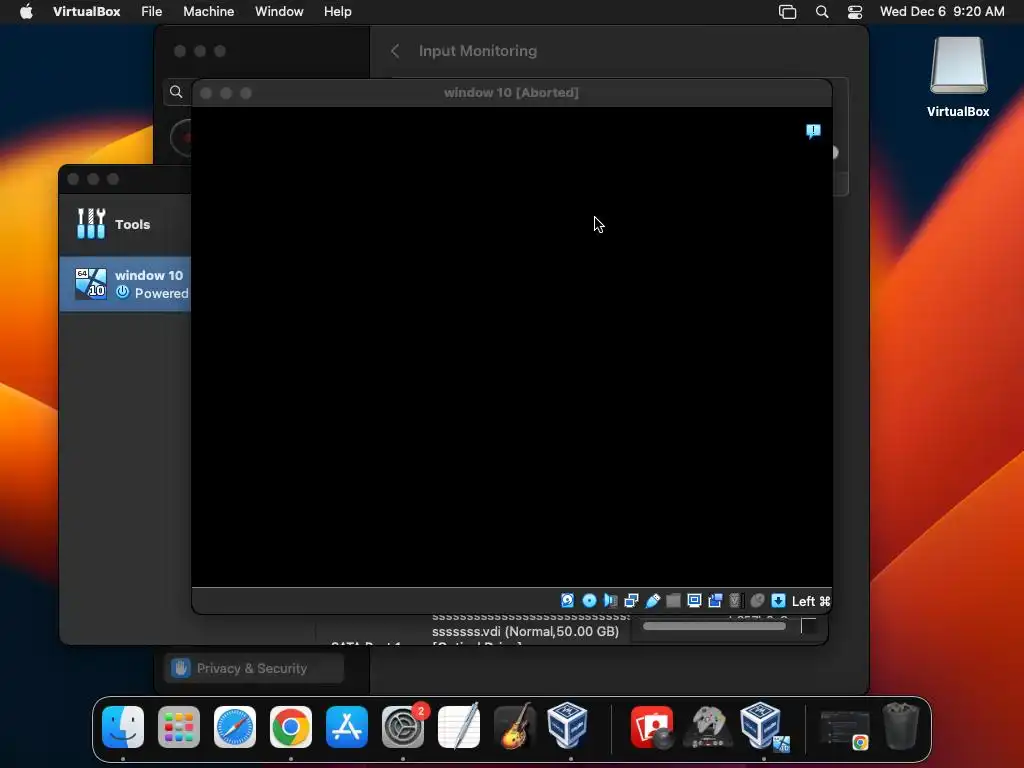Open the Apple menu

tap(26, 12)
